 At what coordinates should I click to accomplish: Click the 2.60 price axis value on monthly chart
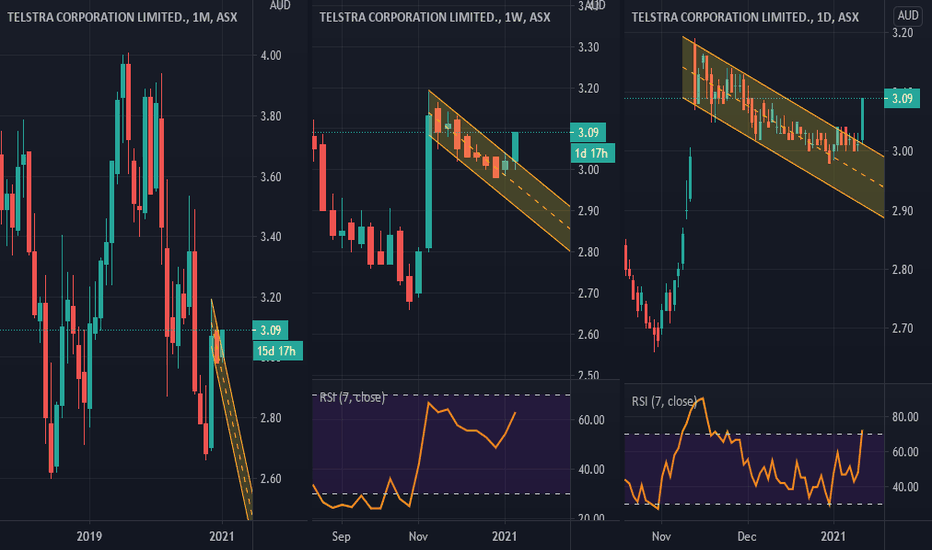(271, 479)
